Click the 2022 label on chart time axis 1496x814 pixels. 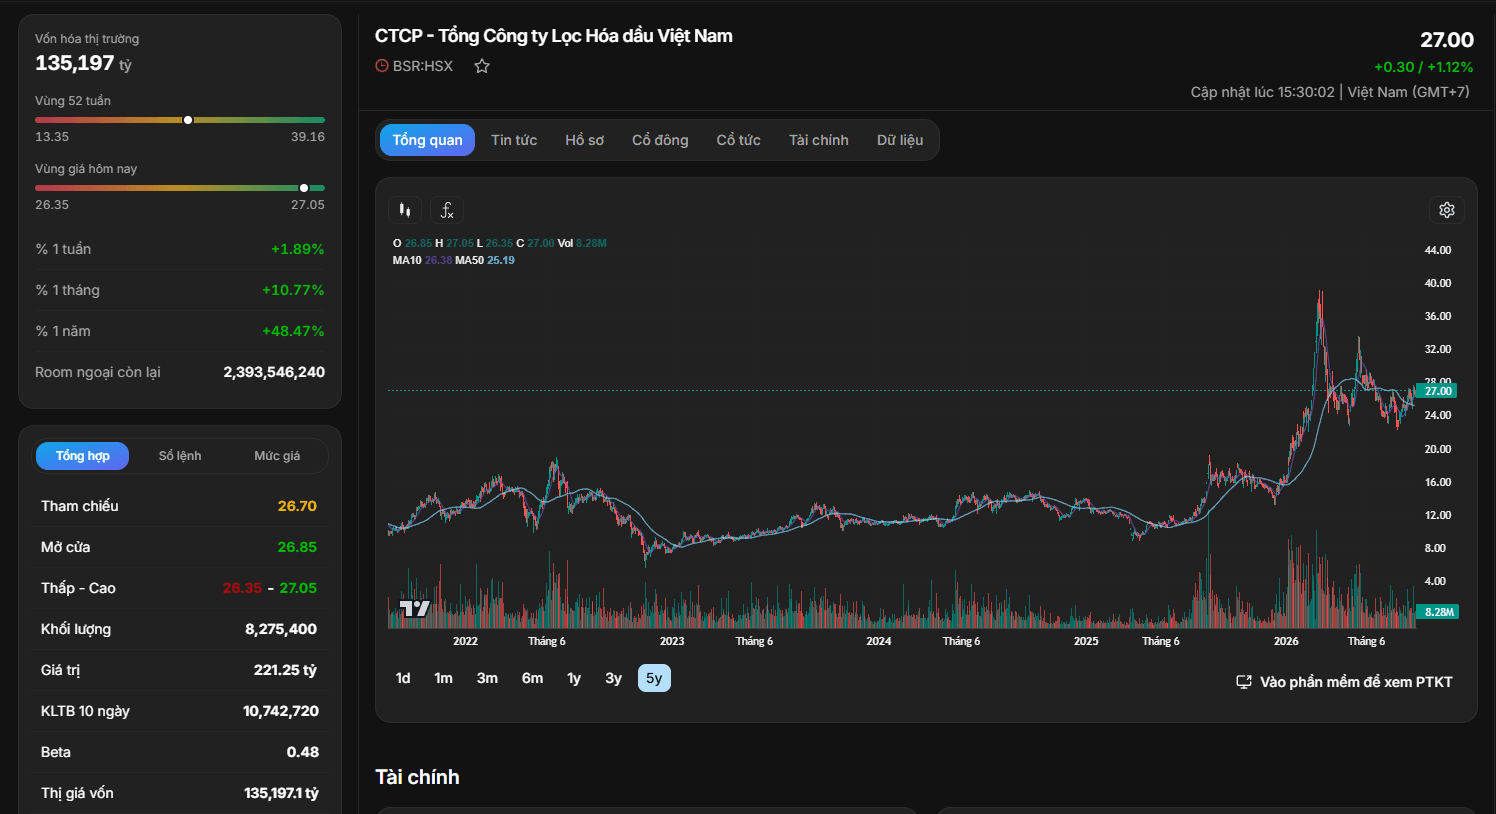click(465, 641)
